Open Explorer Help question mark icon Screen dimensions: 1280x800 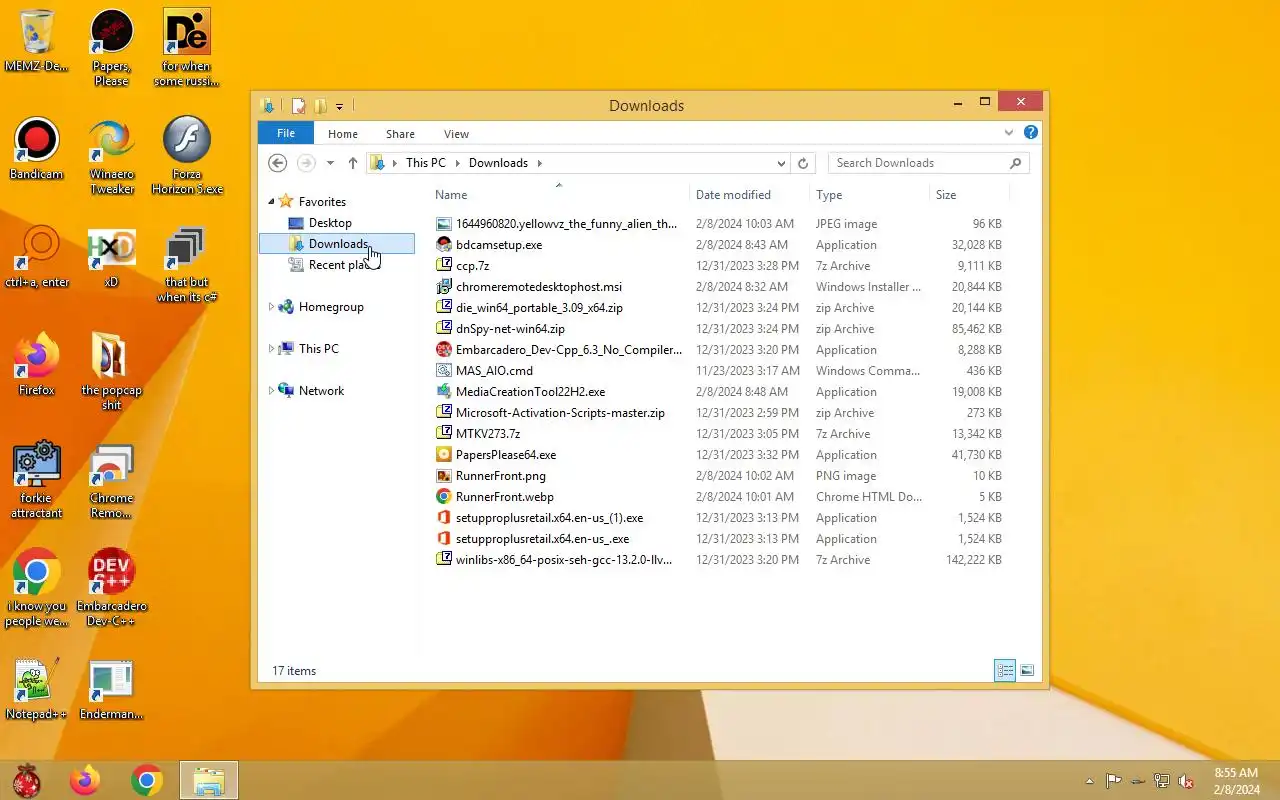[1031, 132]
